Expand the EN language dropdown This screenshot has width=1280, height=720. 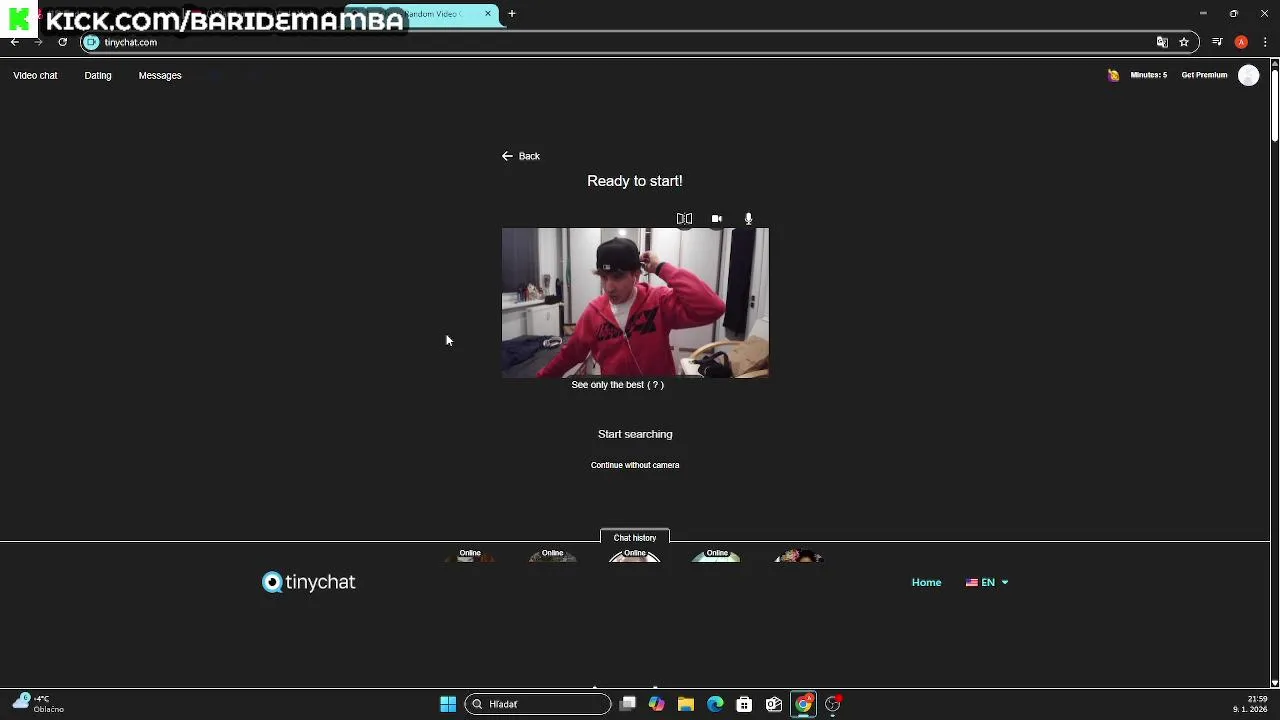tap(987, 582)
